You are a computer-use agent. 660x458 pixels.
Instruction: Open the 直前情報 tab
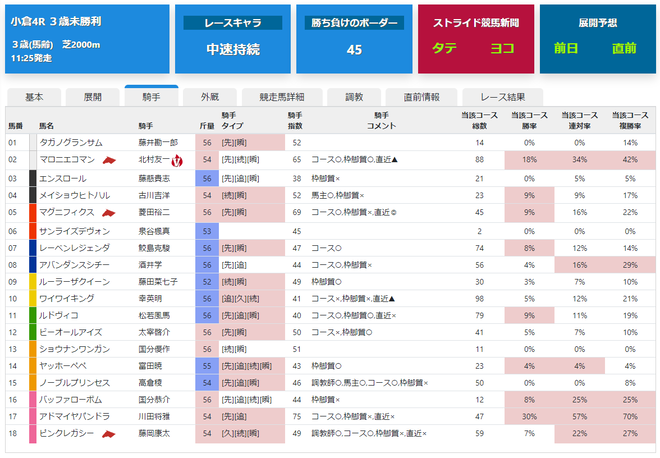(x=421, y=97)
